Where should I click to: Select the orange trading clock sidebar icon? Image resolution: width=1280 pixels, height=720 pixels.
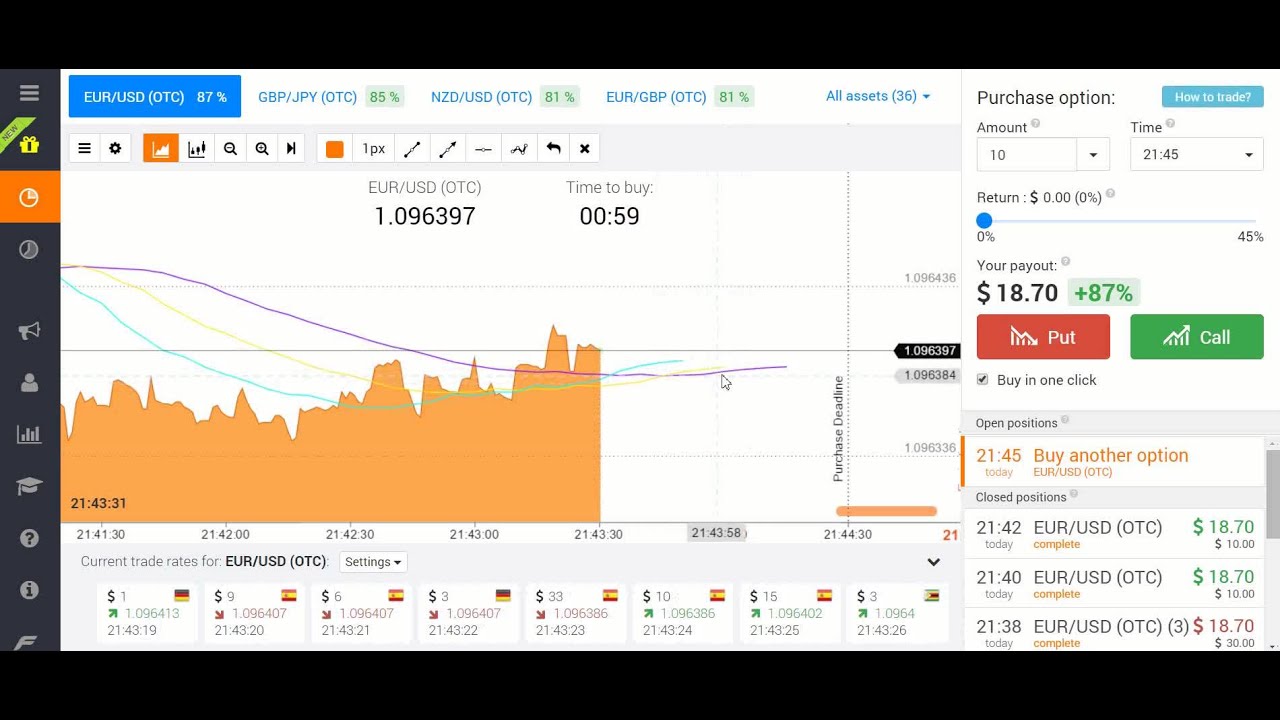(x=30, y=197)
